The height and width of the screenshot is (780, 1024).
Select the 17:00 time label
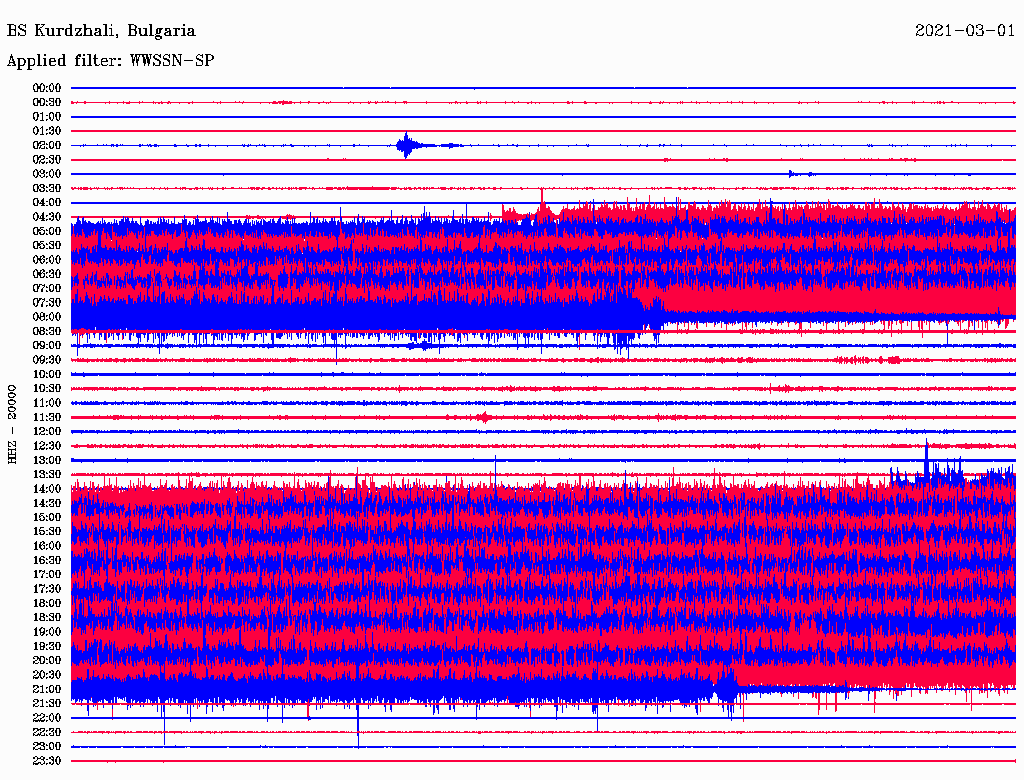pyautogui.click(x=47, y=574)
